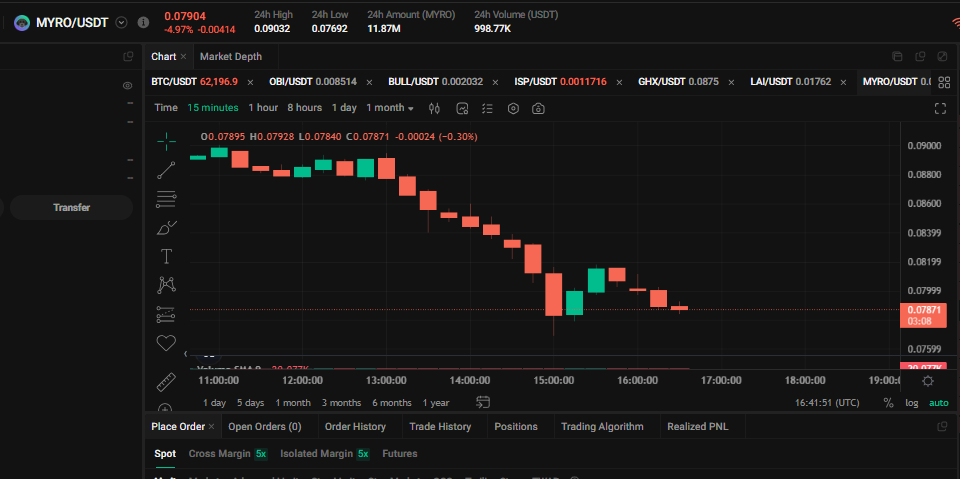The height and width of the screenshot is (479, 960).
Task: Set chart range to 5 days
Action: [250, 403]
